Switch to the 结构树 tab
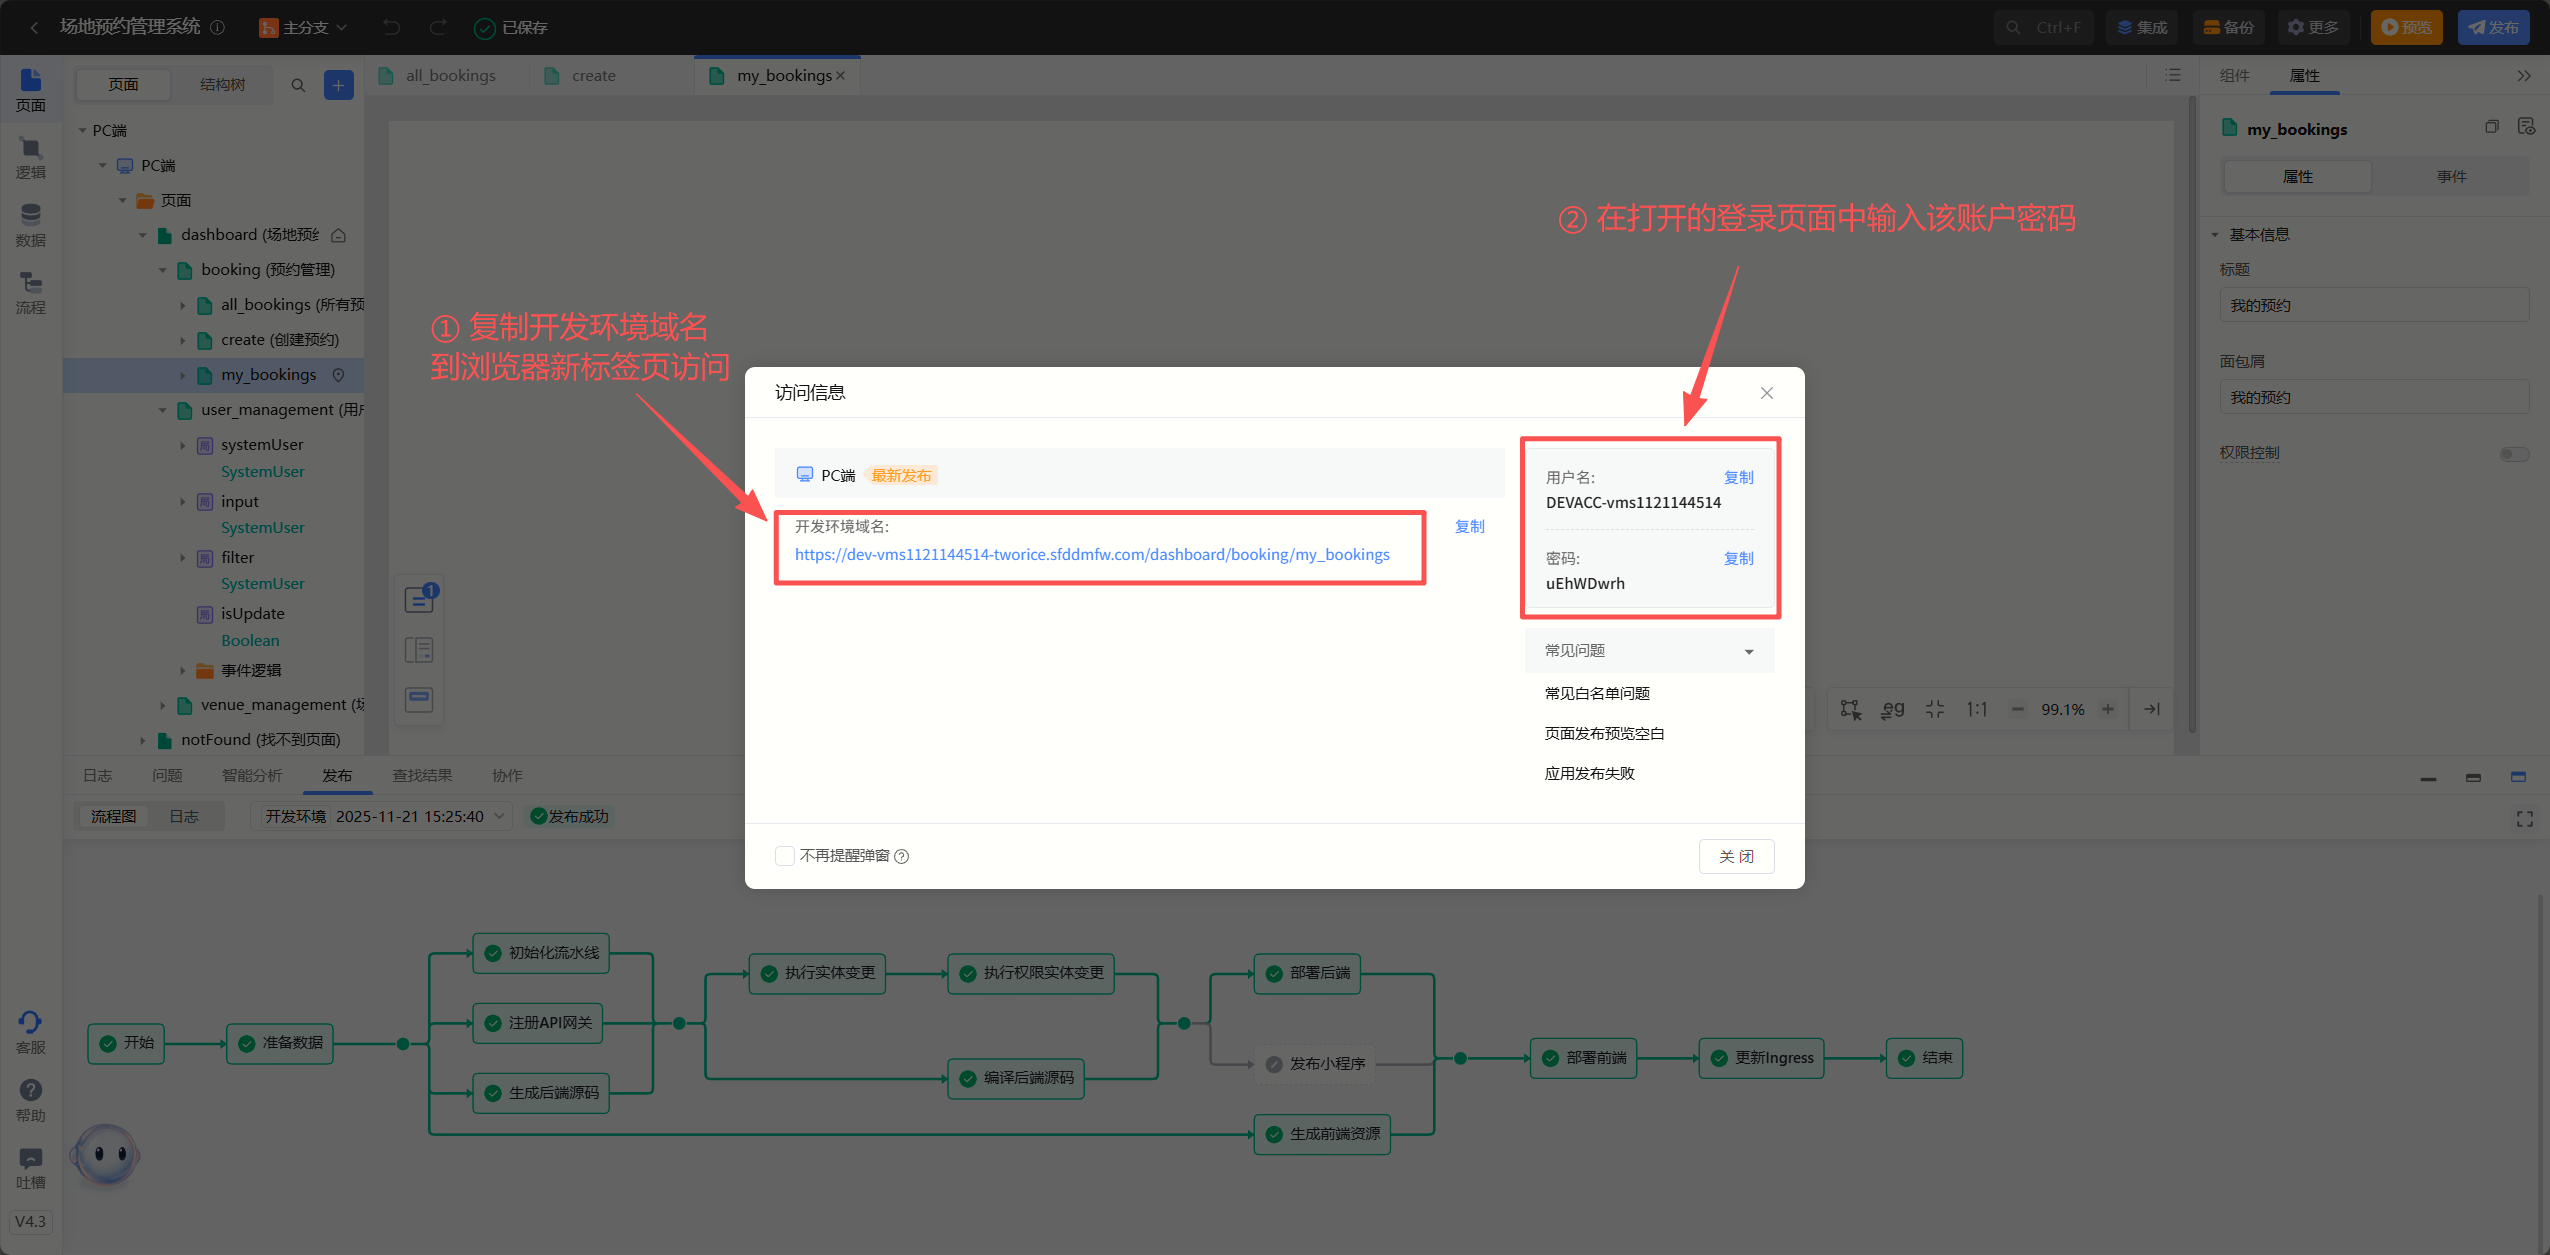Viewport: 2550px width, 1255px height. coord(222,85)
